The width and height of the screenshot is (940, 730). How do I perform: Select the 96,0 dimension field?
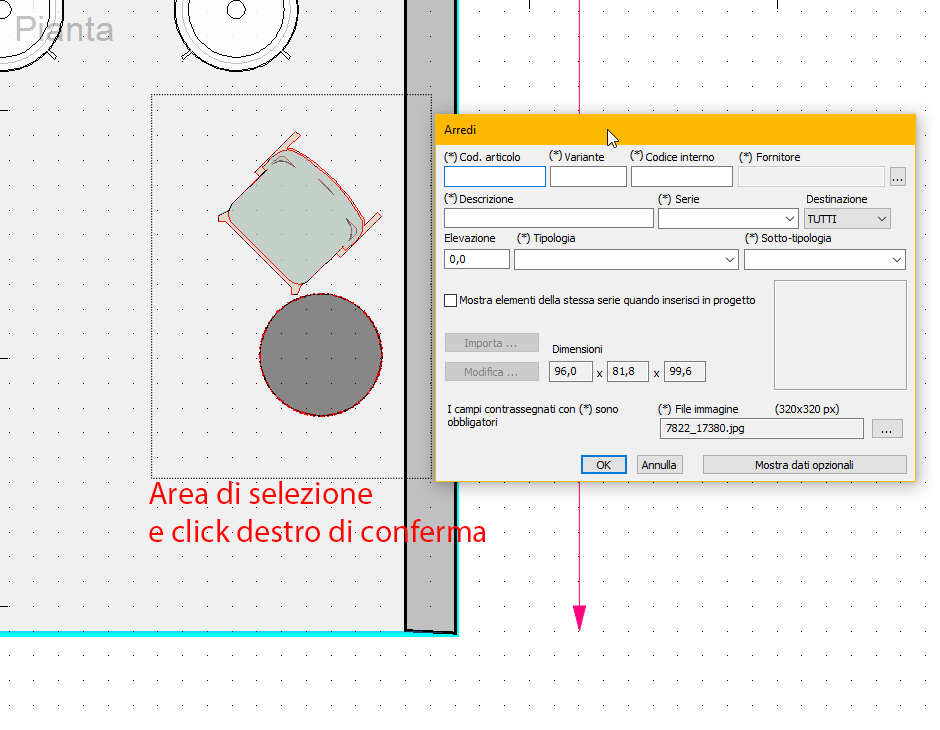click(x=571, y=372)
